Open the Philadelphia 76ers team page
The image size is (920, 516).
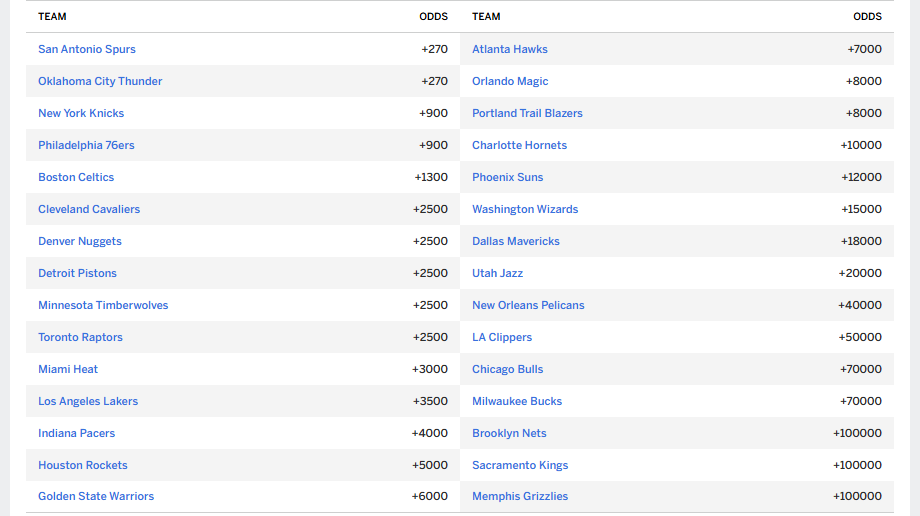click(x=86, y=145)
